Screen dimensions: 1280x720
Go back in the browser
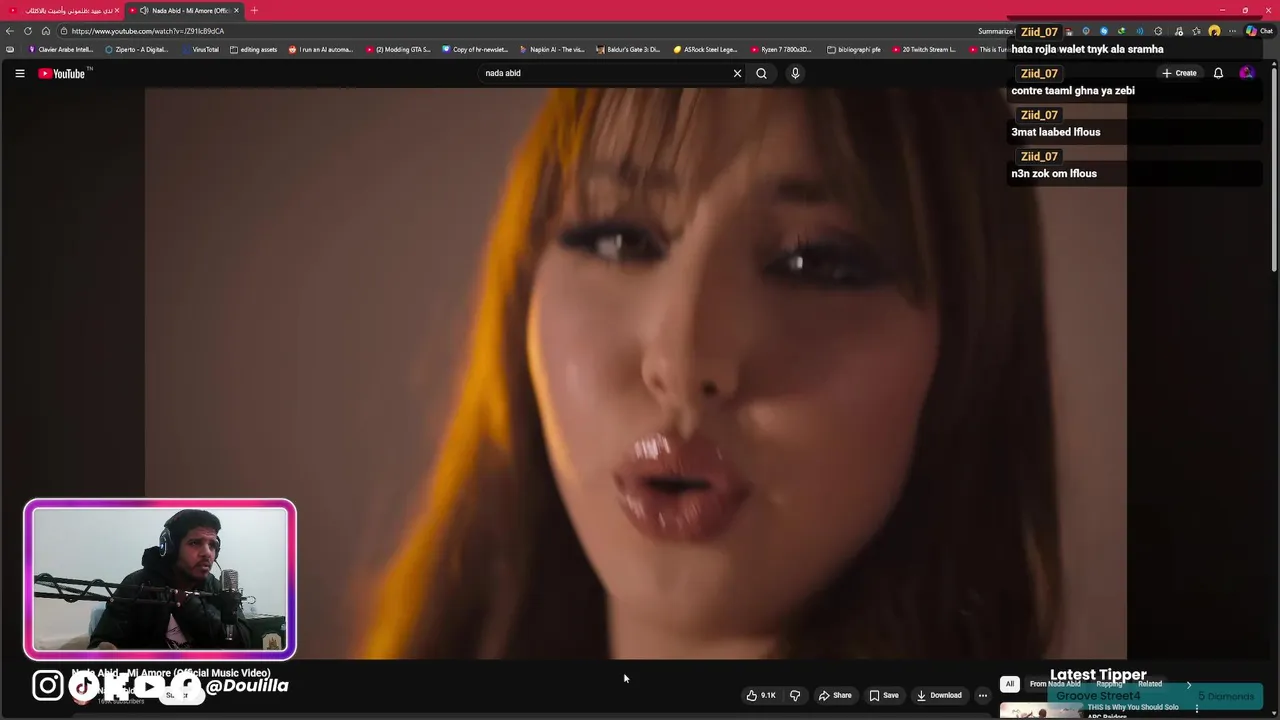point(10,31)
